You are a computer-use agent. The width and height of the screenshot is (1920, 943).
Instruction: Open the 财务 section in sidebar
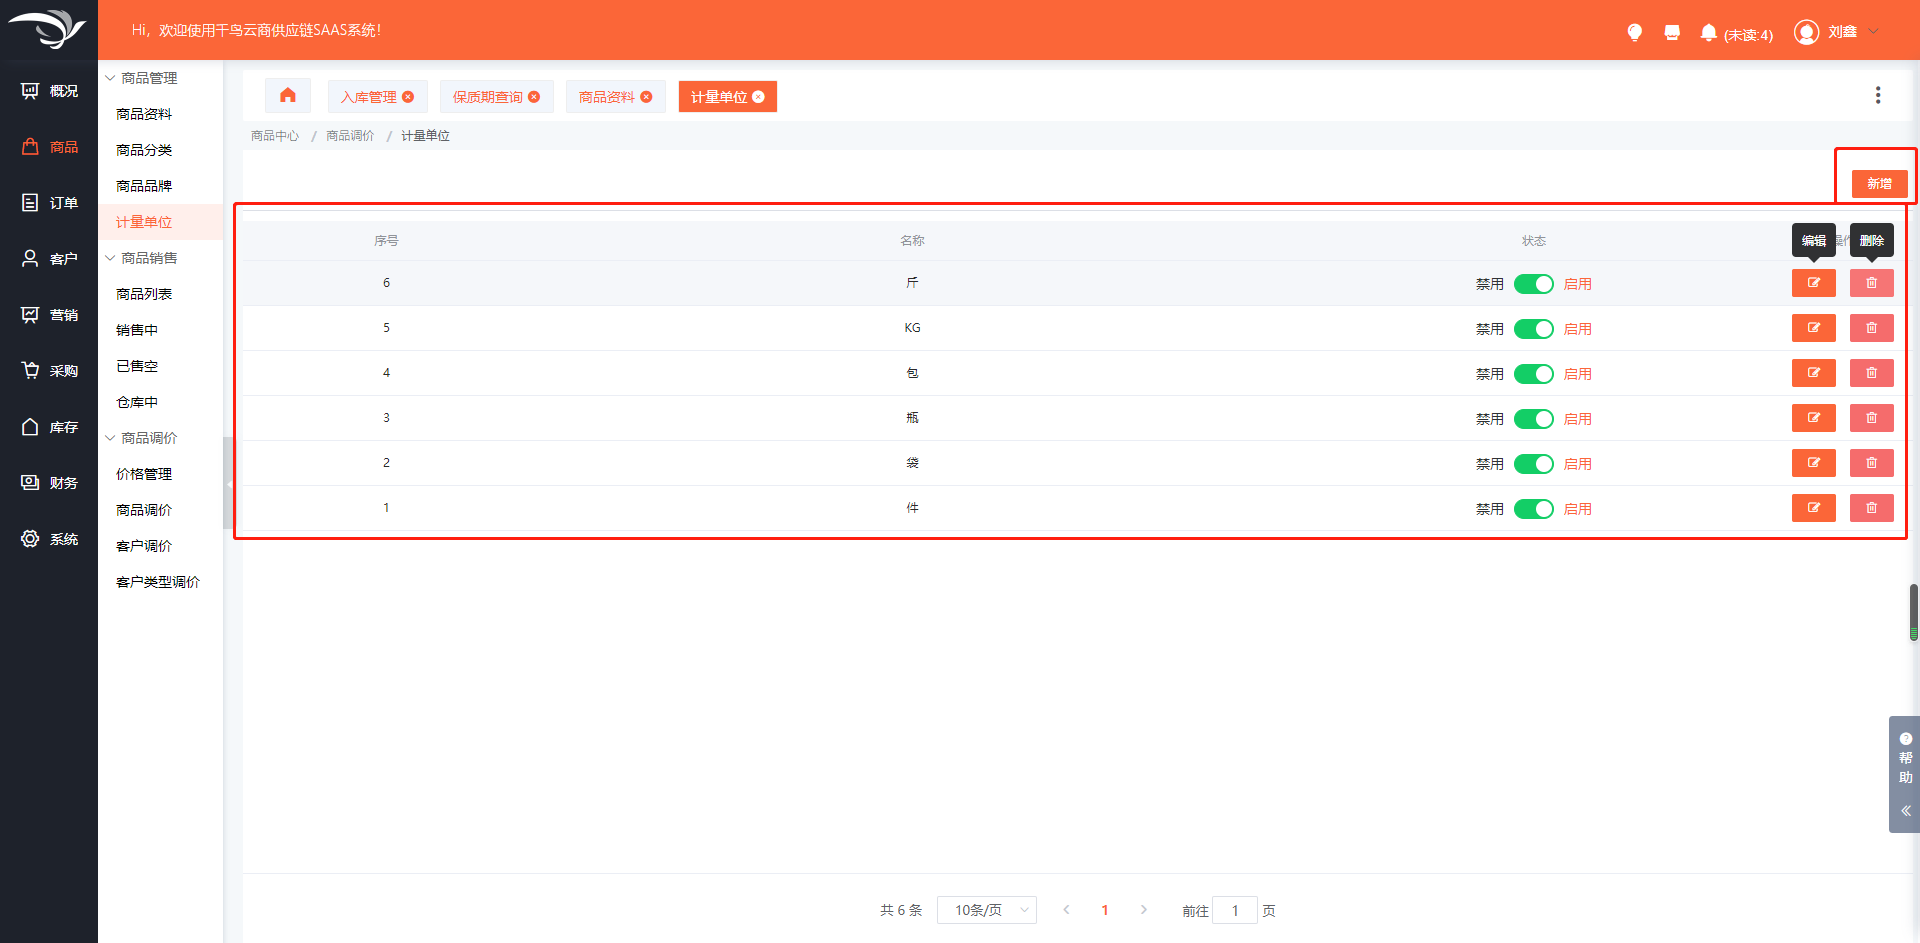[49, 483]
